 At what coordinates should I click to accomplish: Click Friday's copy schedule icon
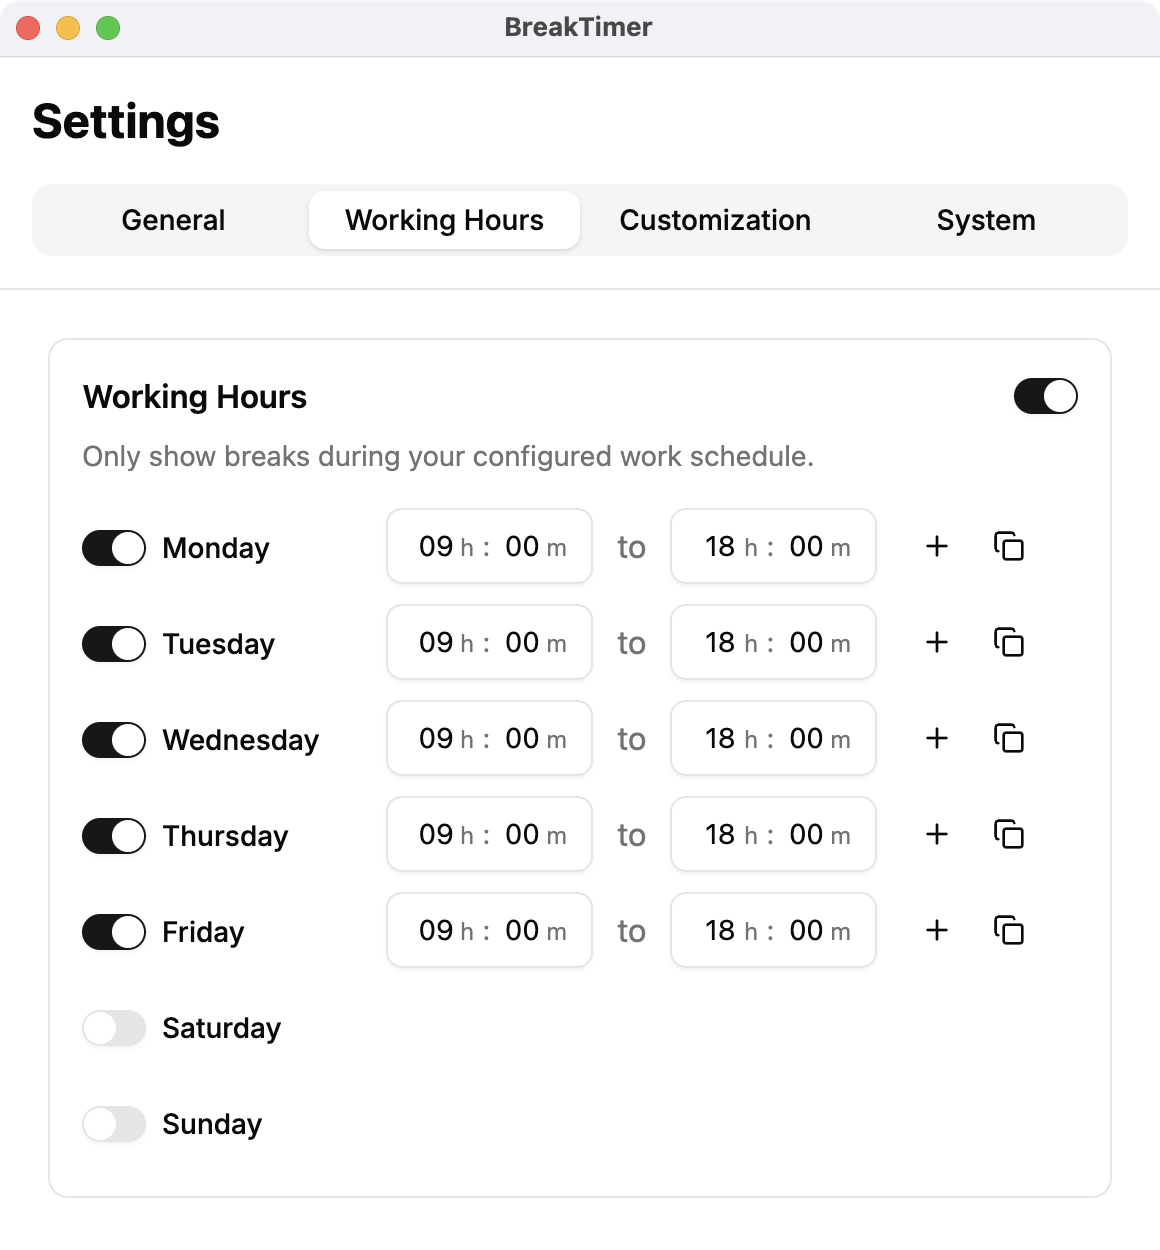tap(1009, 930)
